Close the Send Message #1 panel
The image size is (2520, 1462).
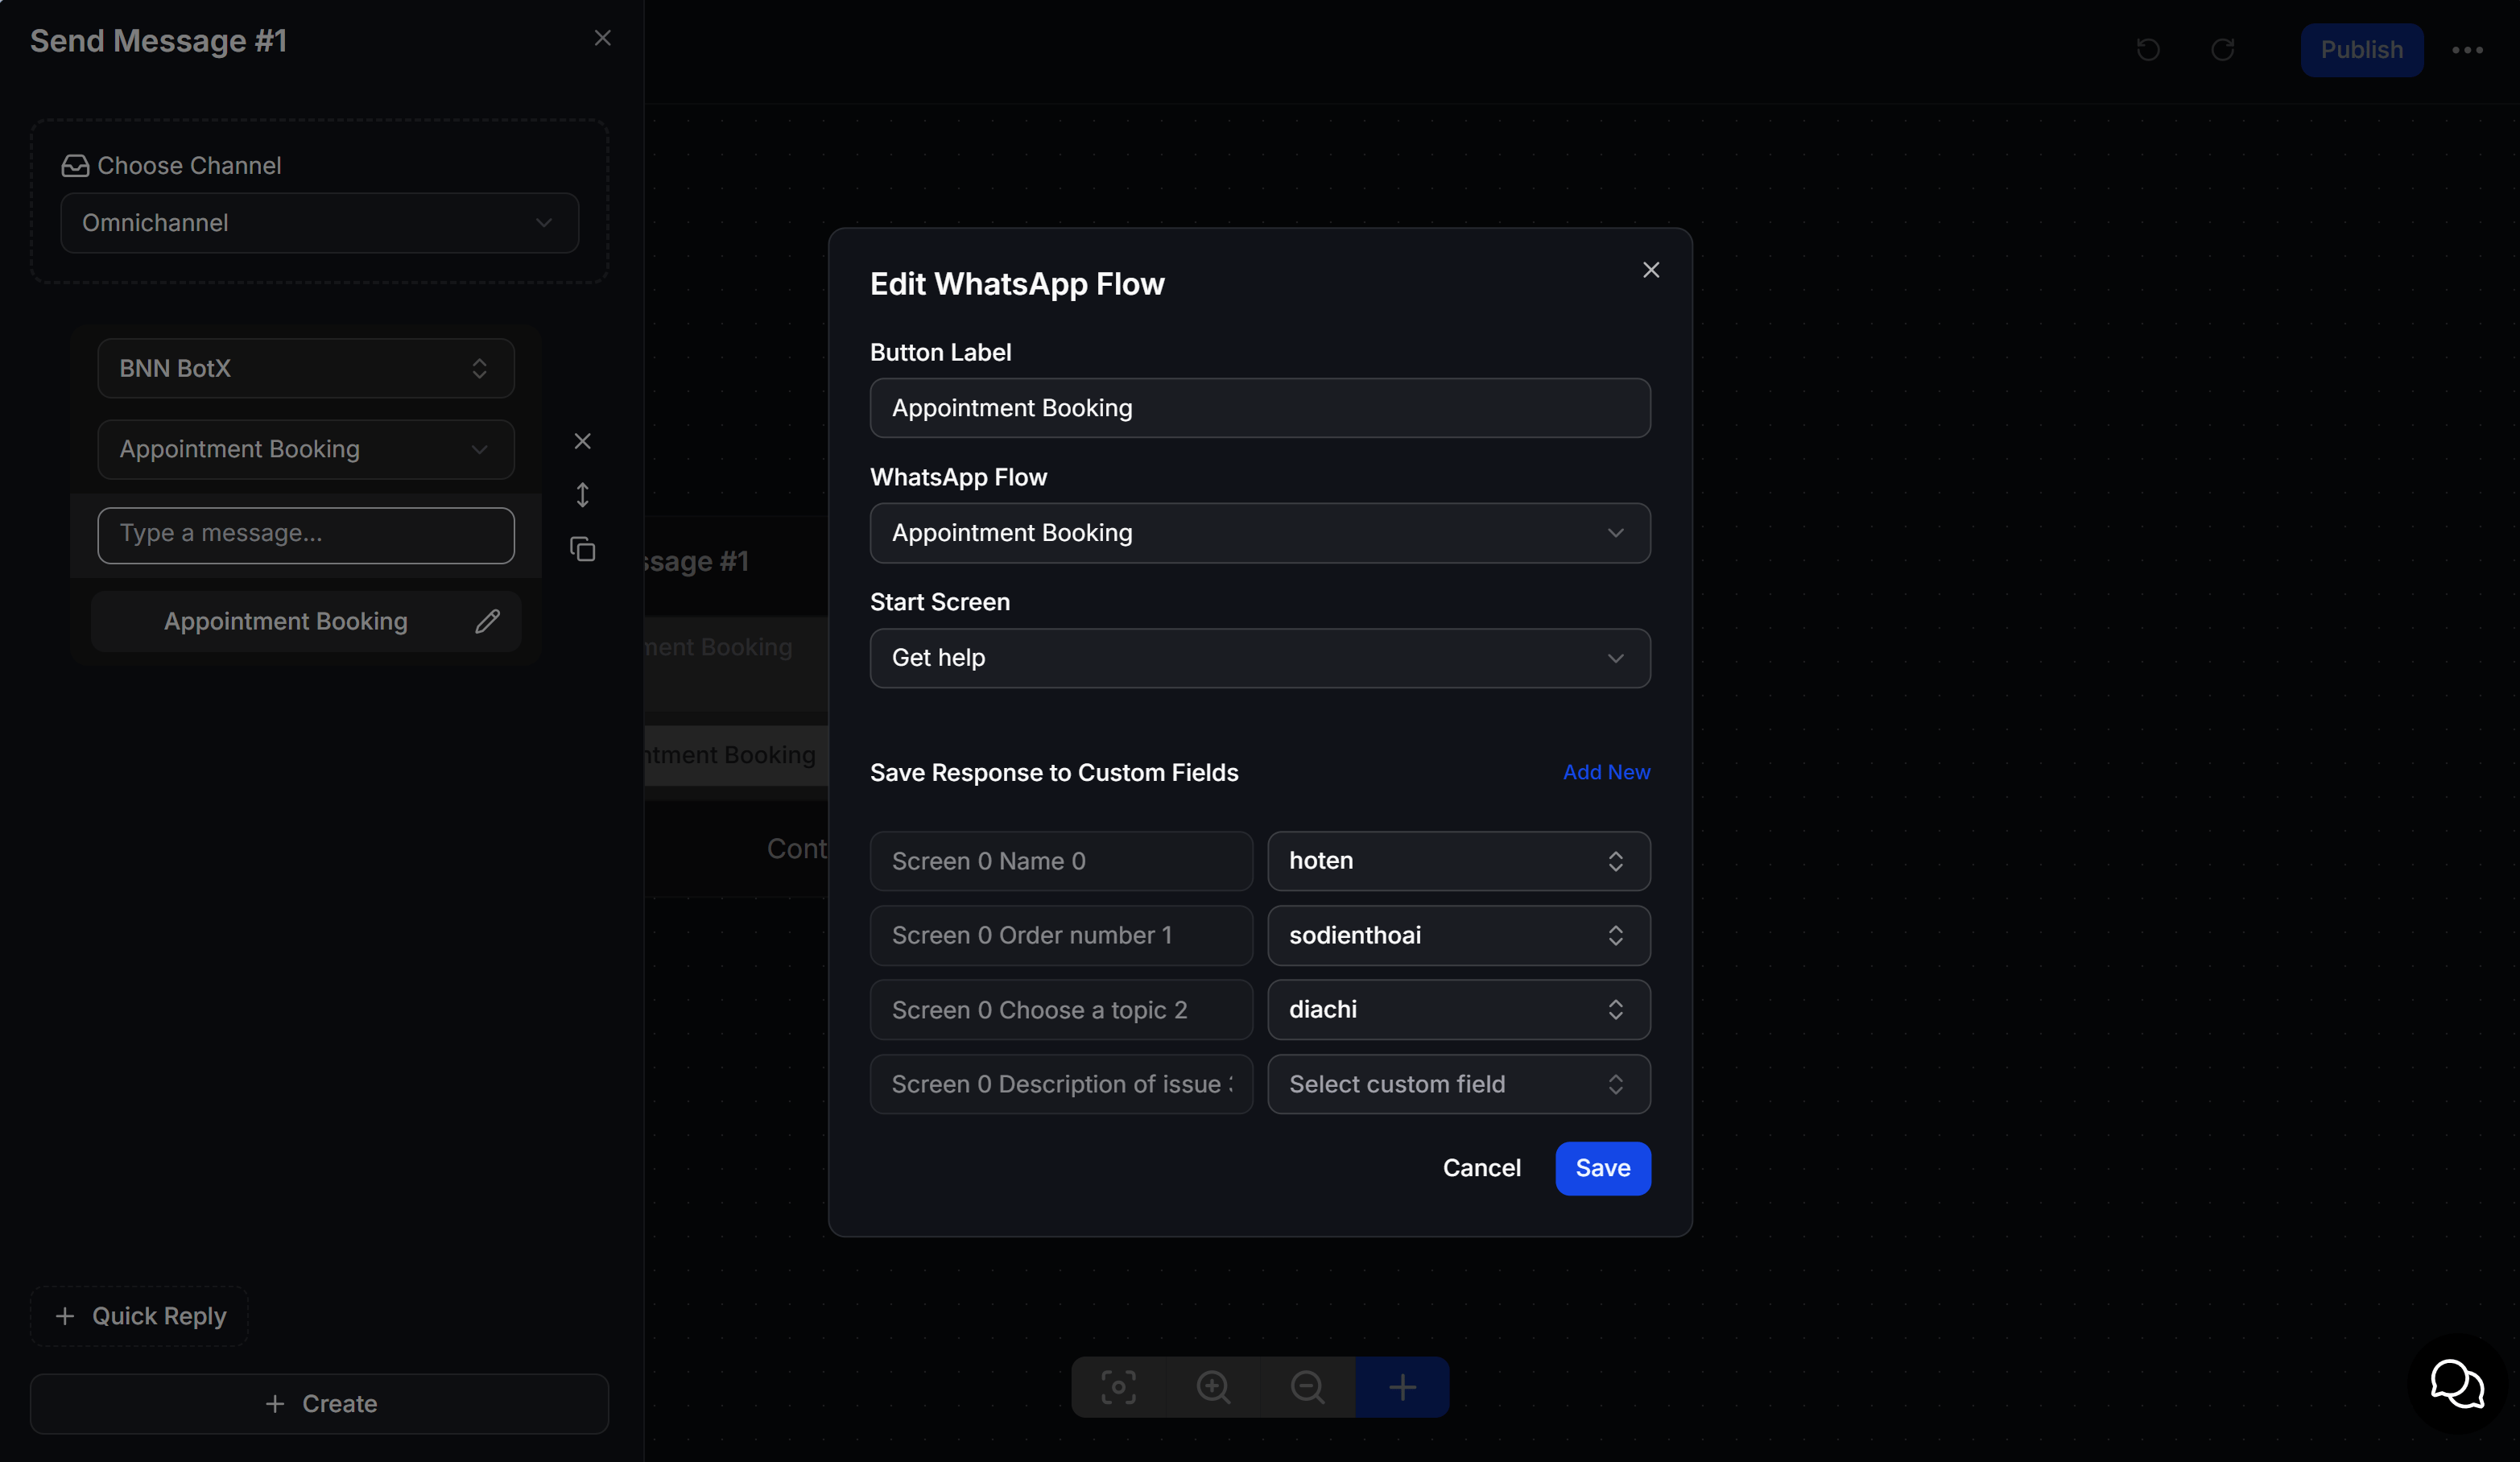(x=602, y=38)
